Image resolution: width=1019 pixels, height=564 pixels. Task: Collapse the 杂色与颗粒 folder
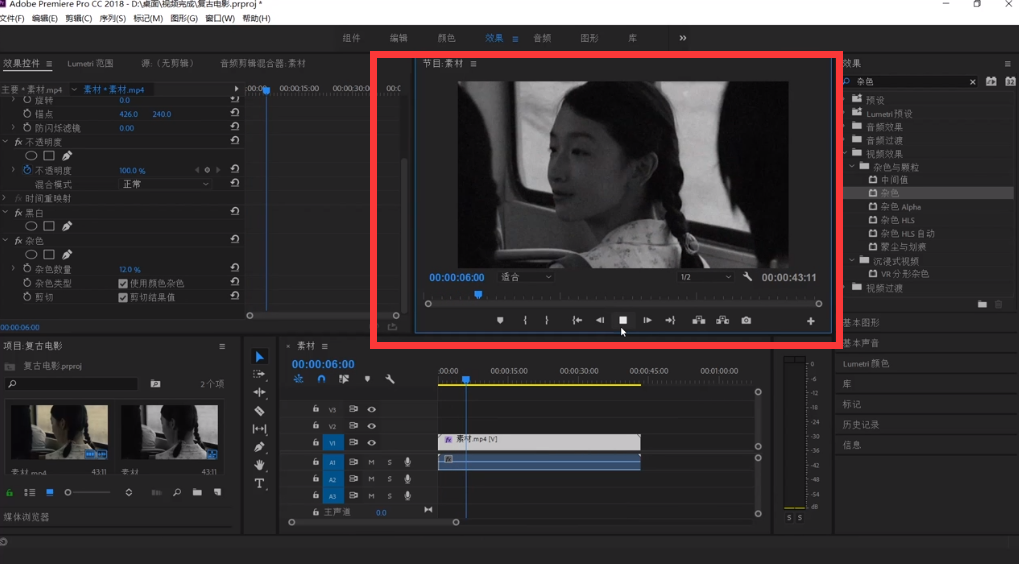coord(852,167)
